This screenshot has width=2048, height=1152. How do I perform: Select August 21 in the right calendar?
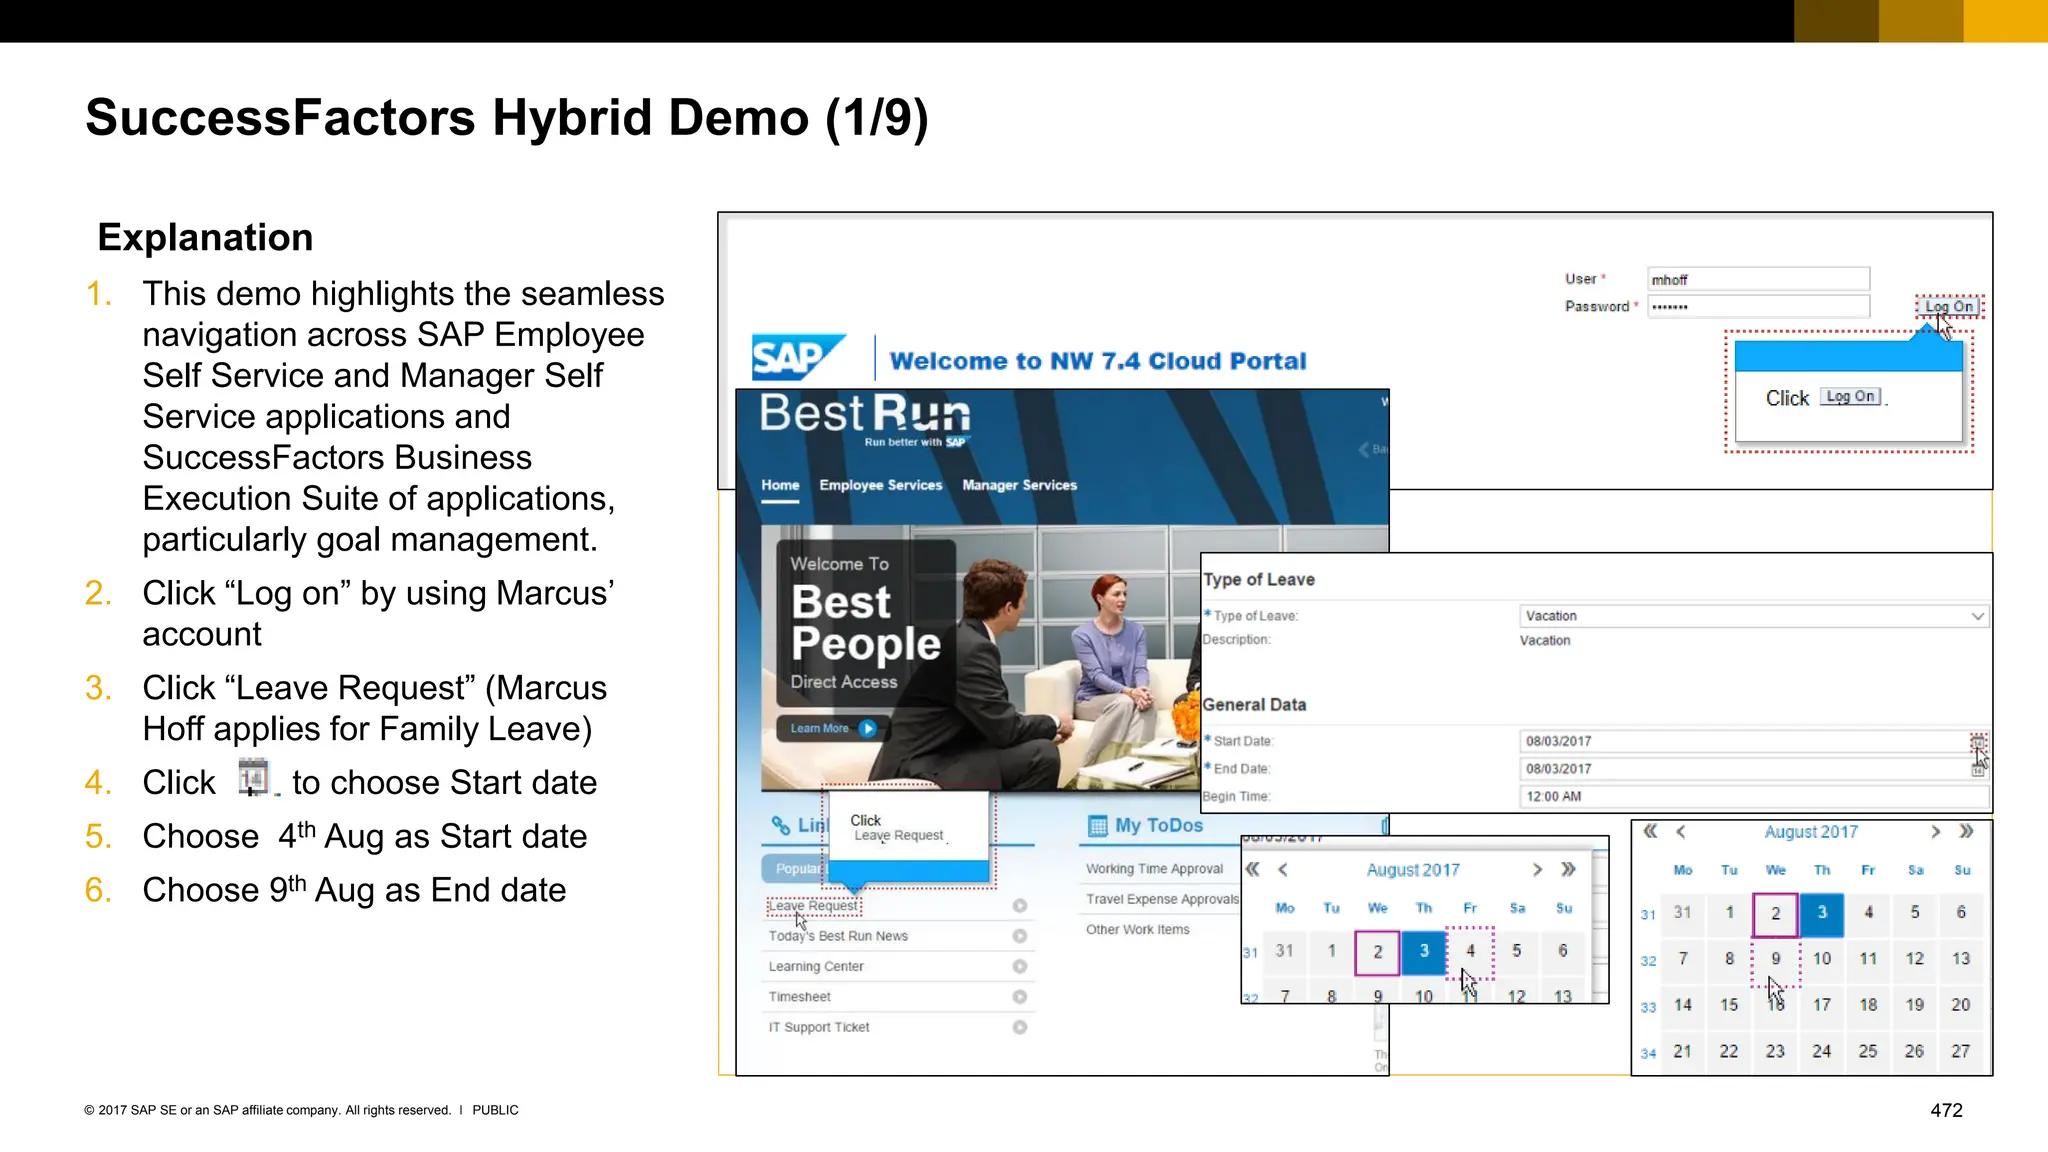1683,1051
